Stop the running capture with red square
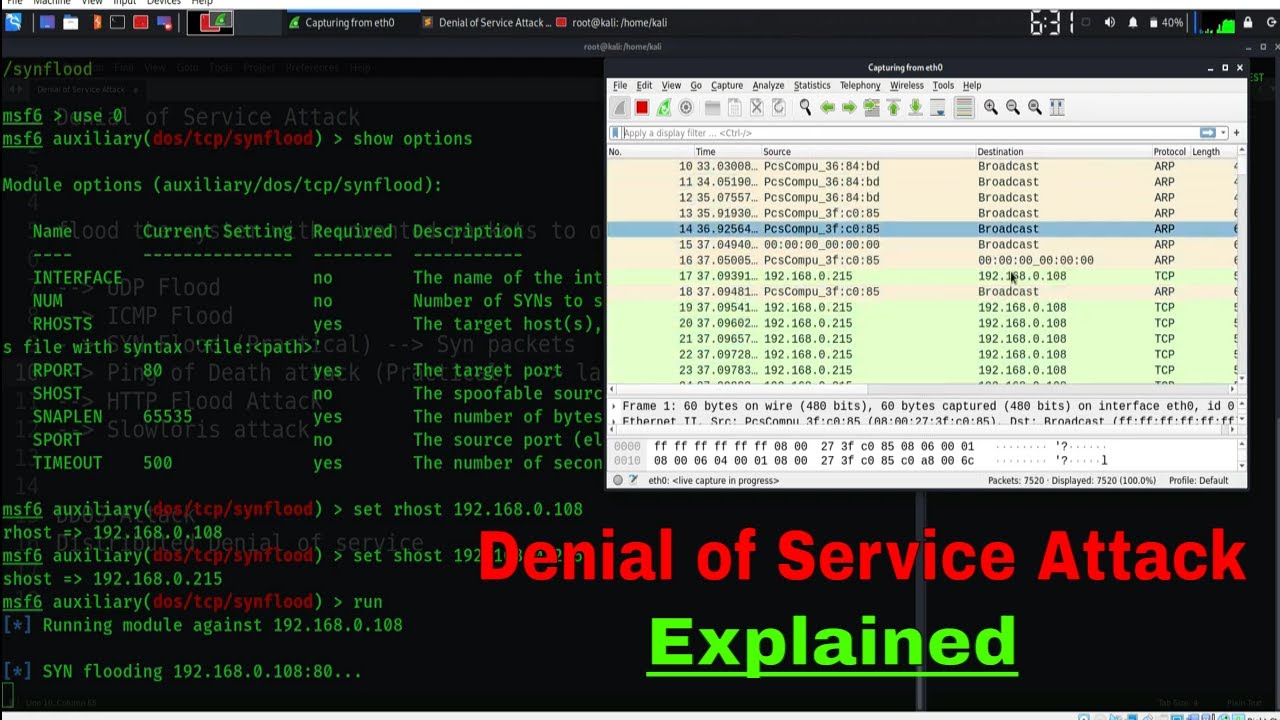 (642, 108)
